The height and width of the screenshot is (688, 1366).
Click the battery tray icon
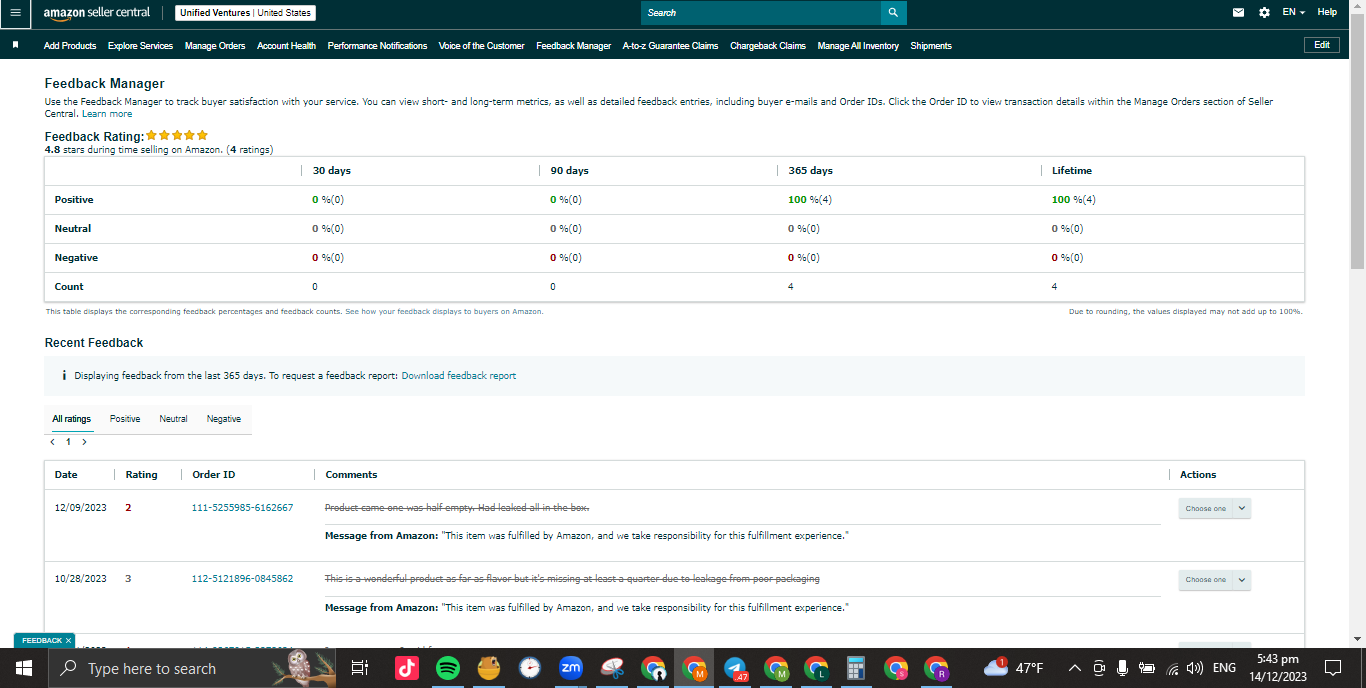tap(1147, 668)
